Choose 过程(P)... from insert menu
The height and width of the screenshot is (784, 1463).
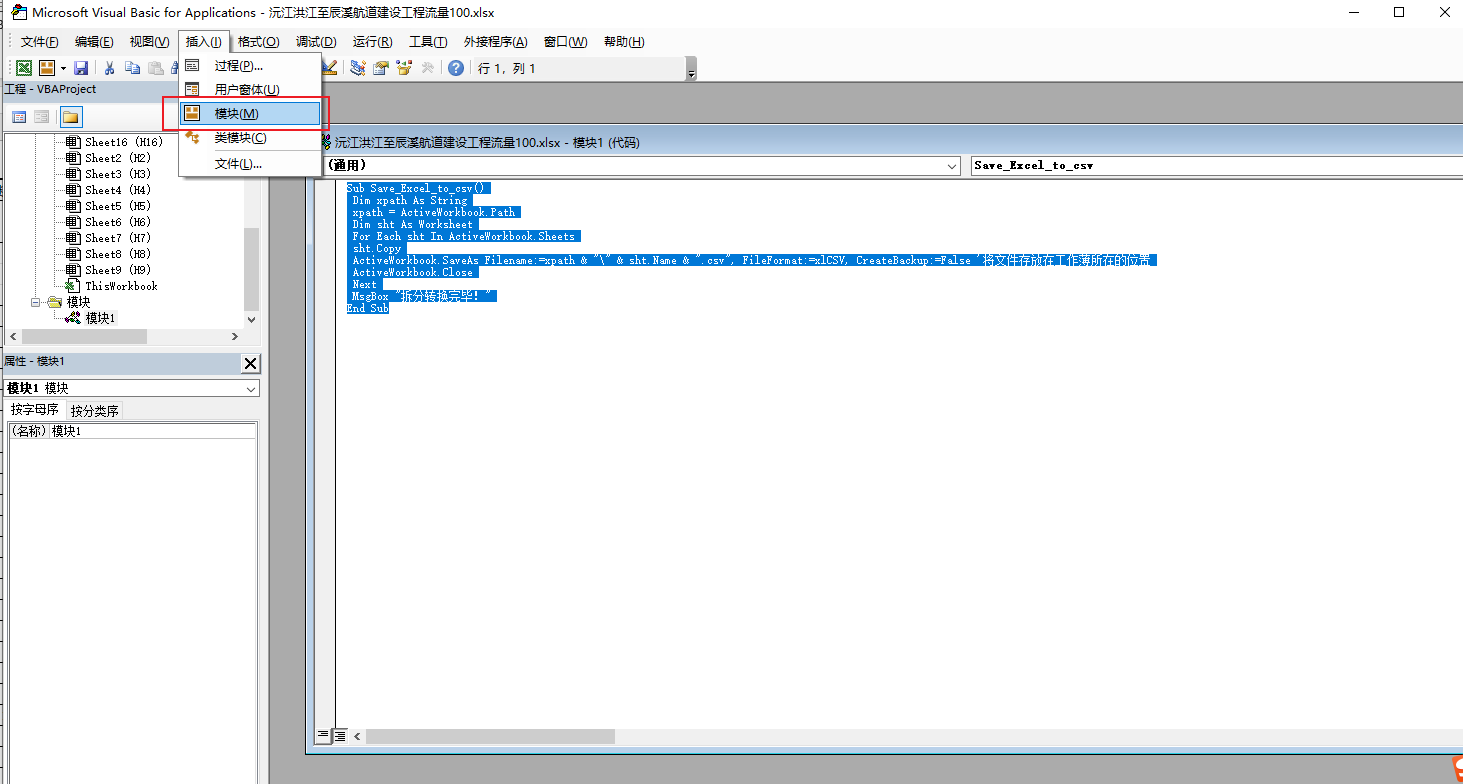[x=251, y=66]
